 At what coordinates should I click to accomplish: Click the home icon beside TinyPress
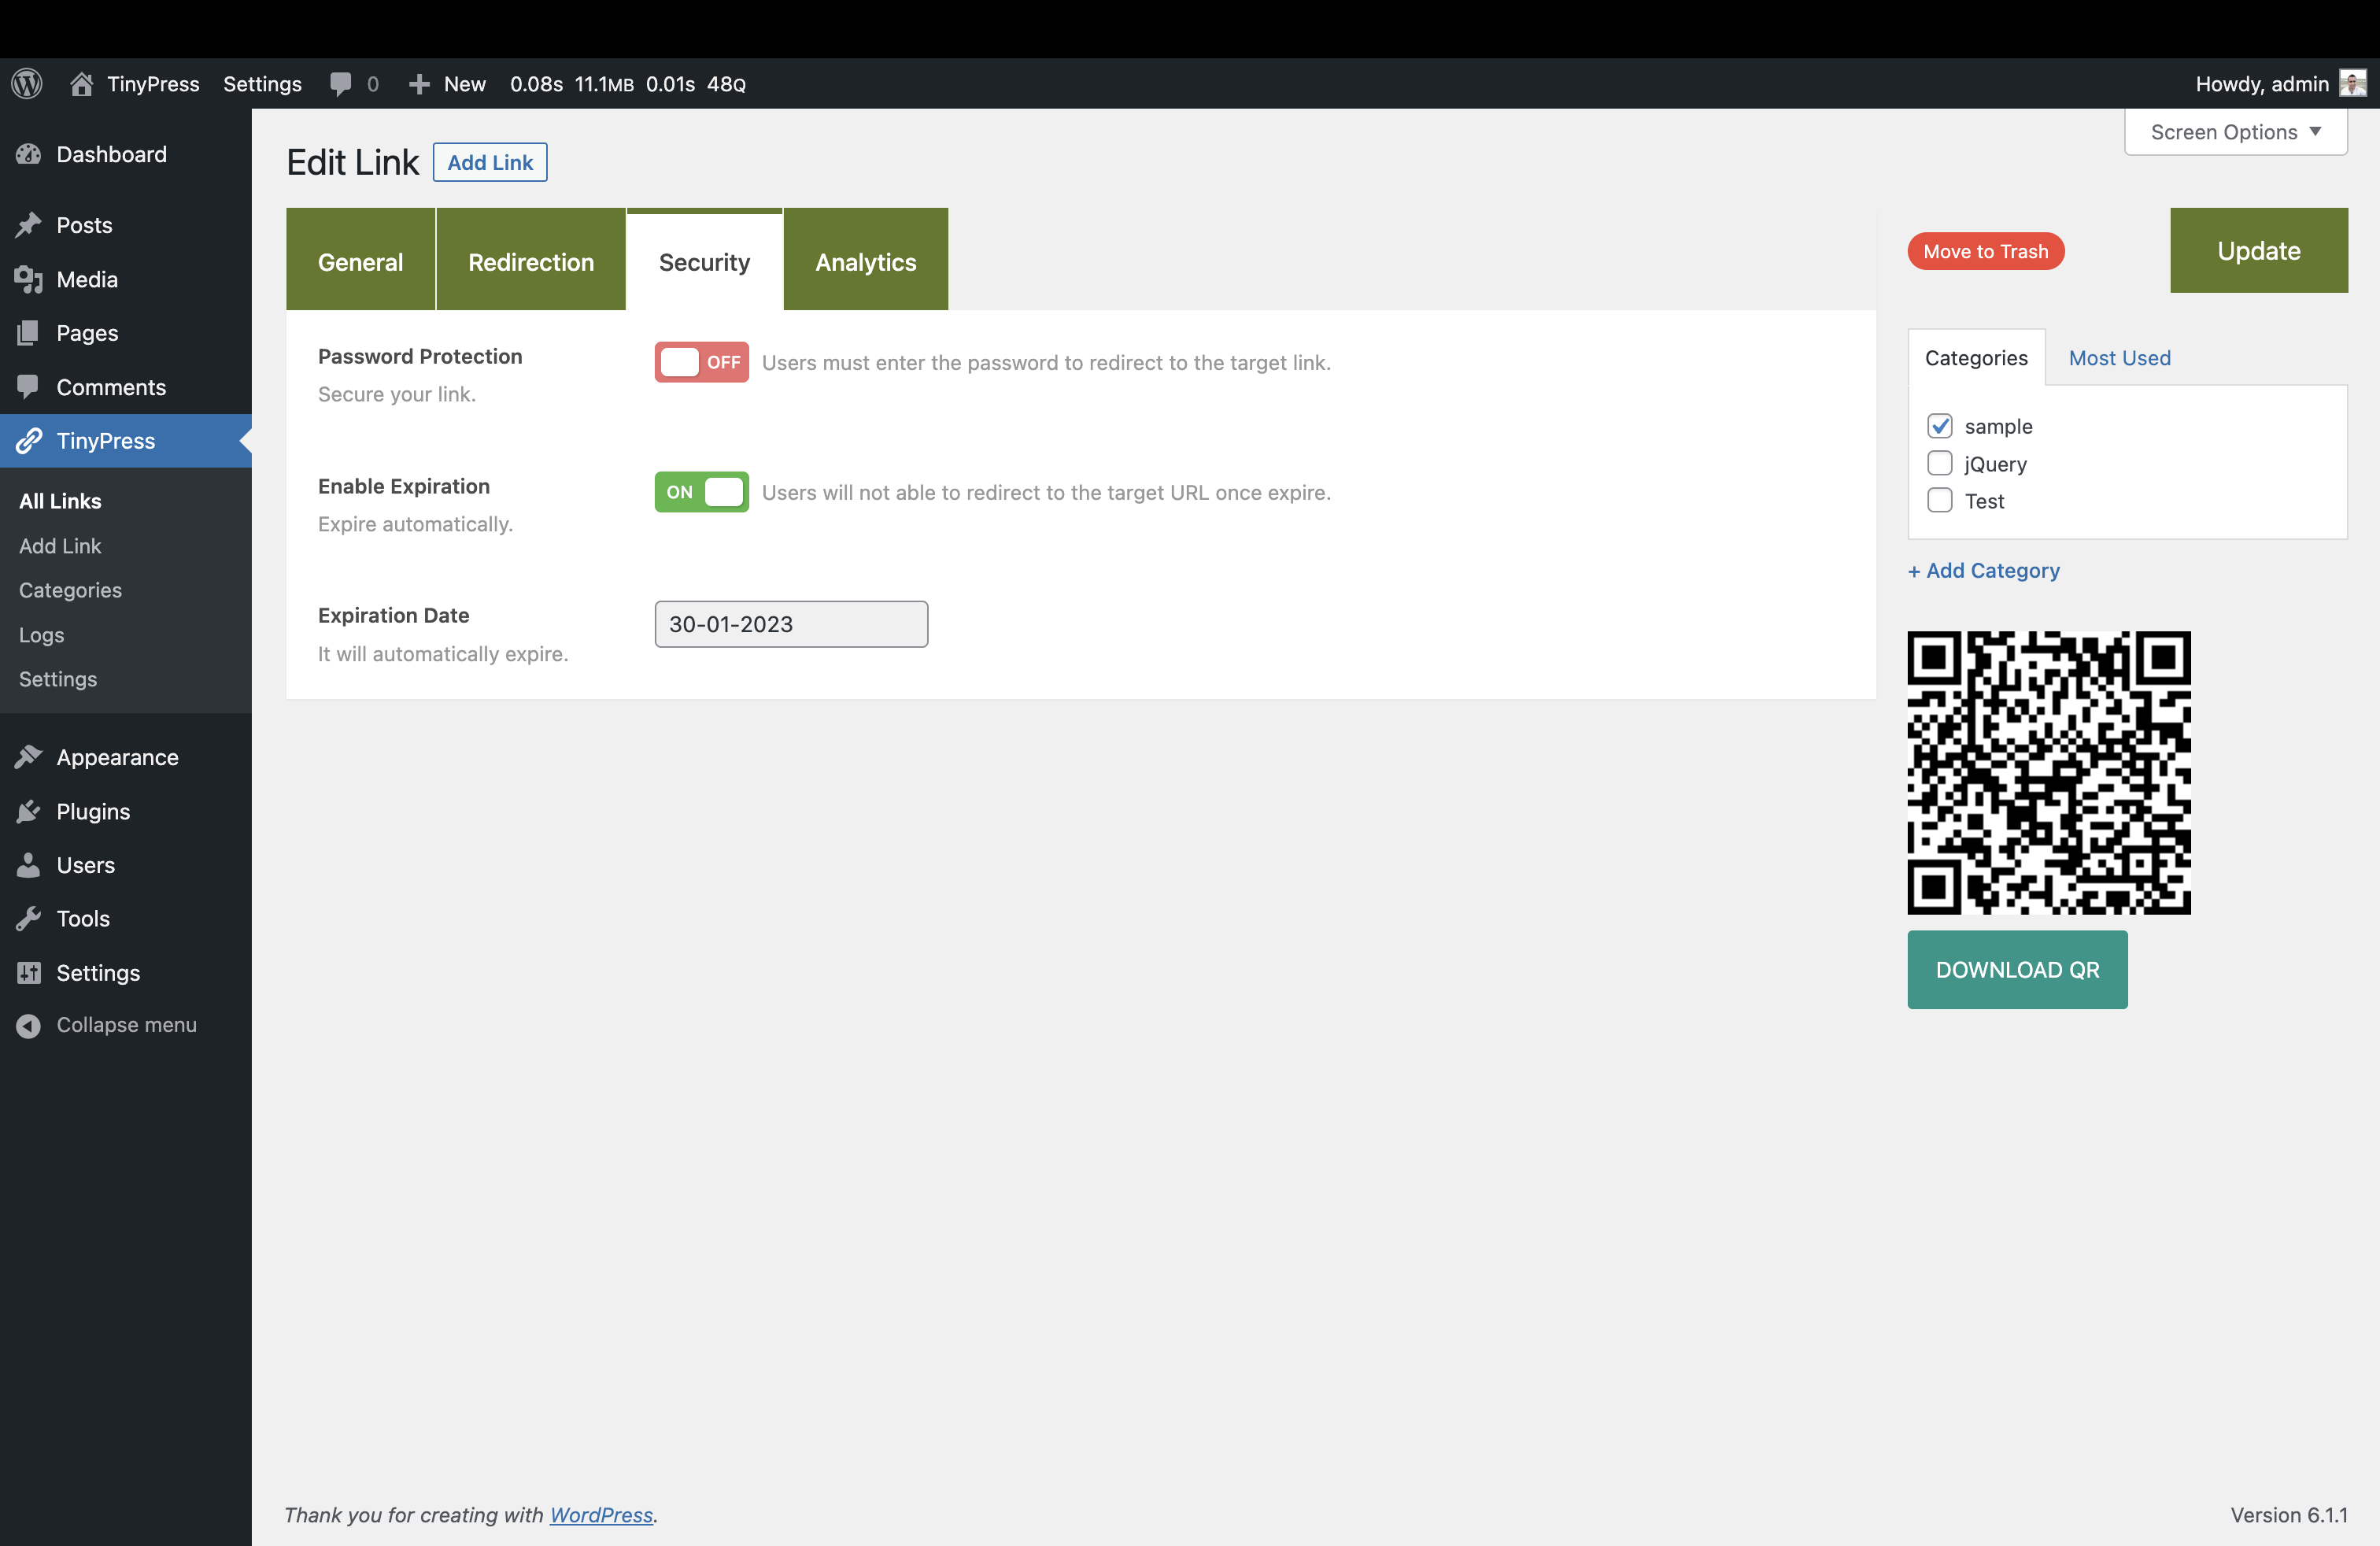81,83
